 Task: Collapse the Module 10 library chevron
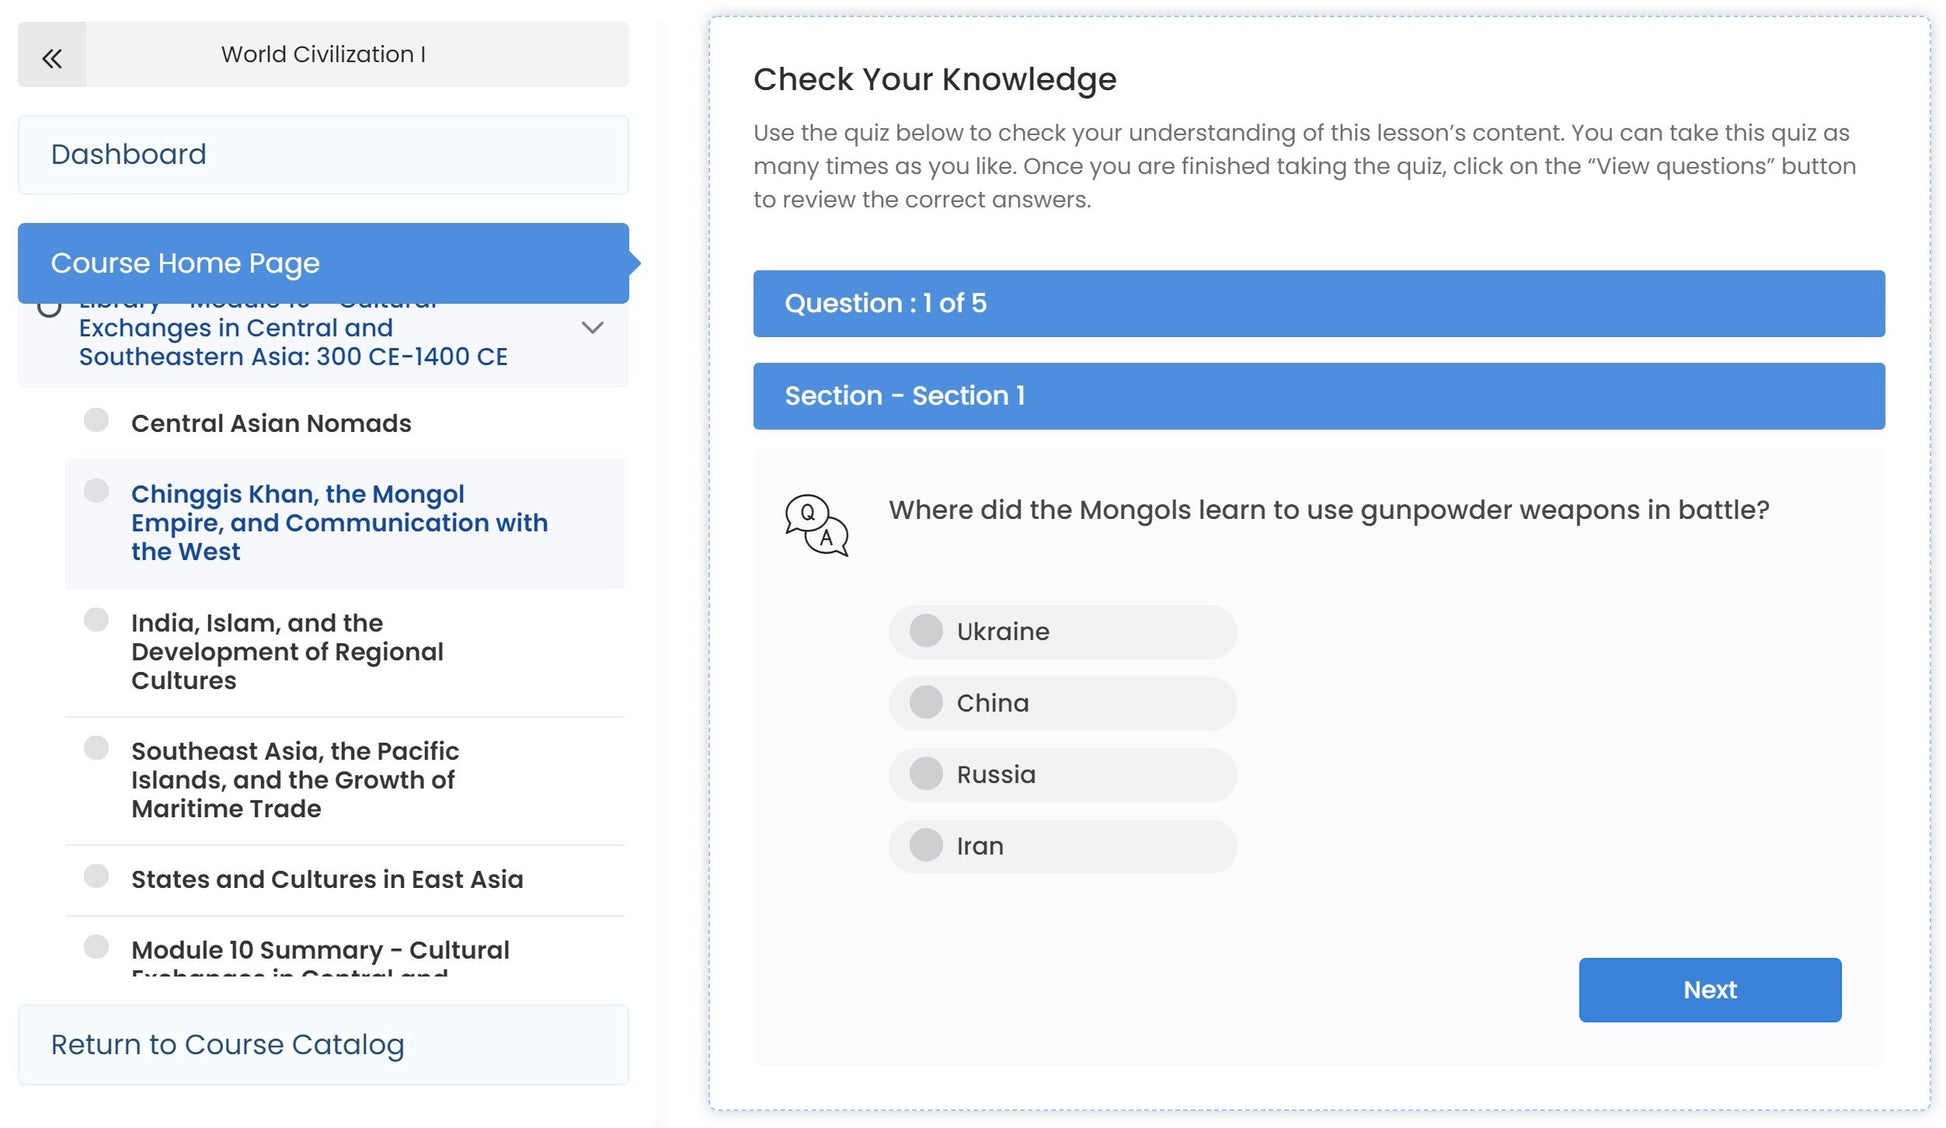pos(592,328)
